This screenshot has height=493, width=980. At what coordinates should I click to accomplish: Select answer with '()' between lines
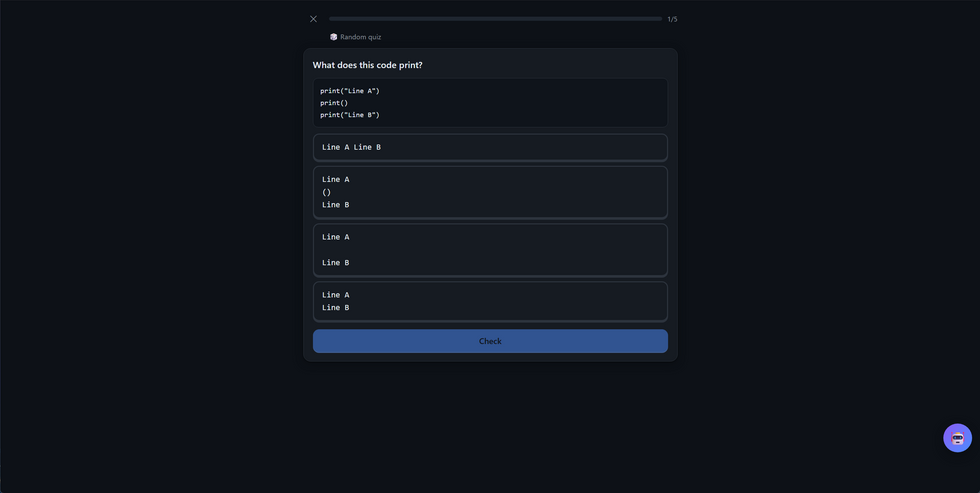[x=490, y=192]
